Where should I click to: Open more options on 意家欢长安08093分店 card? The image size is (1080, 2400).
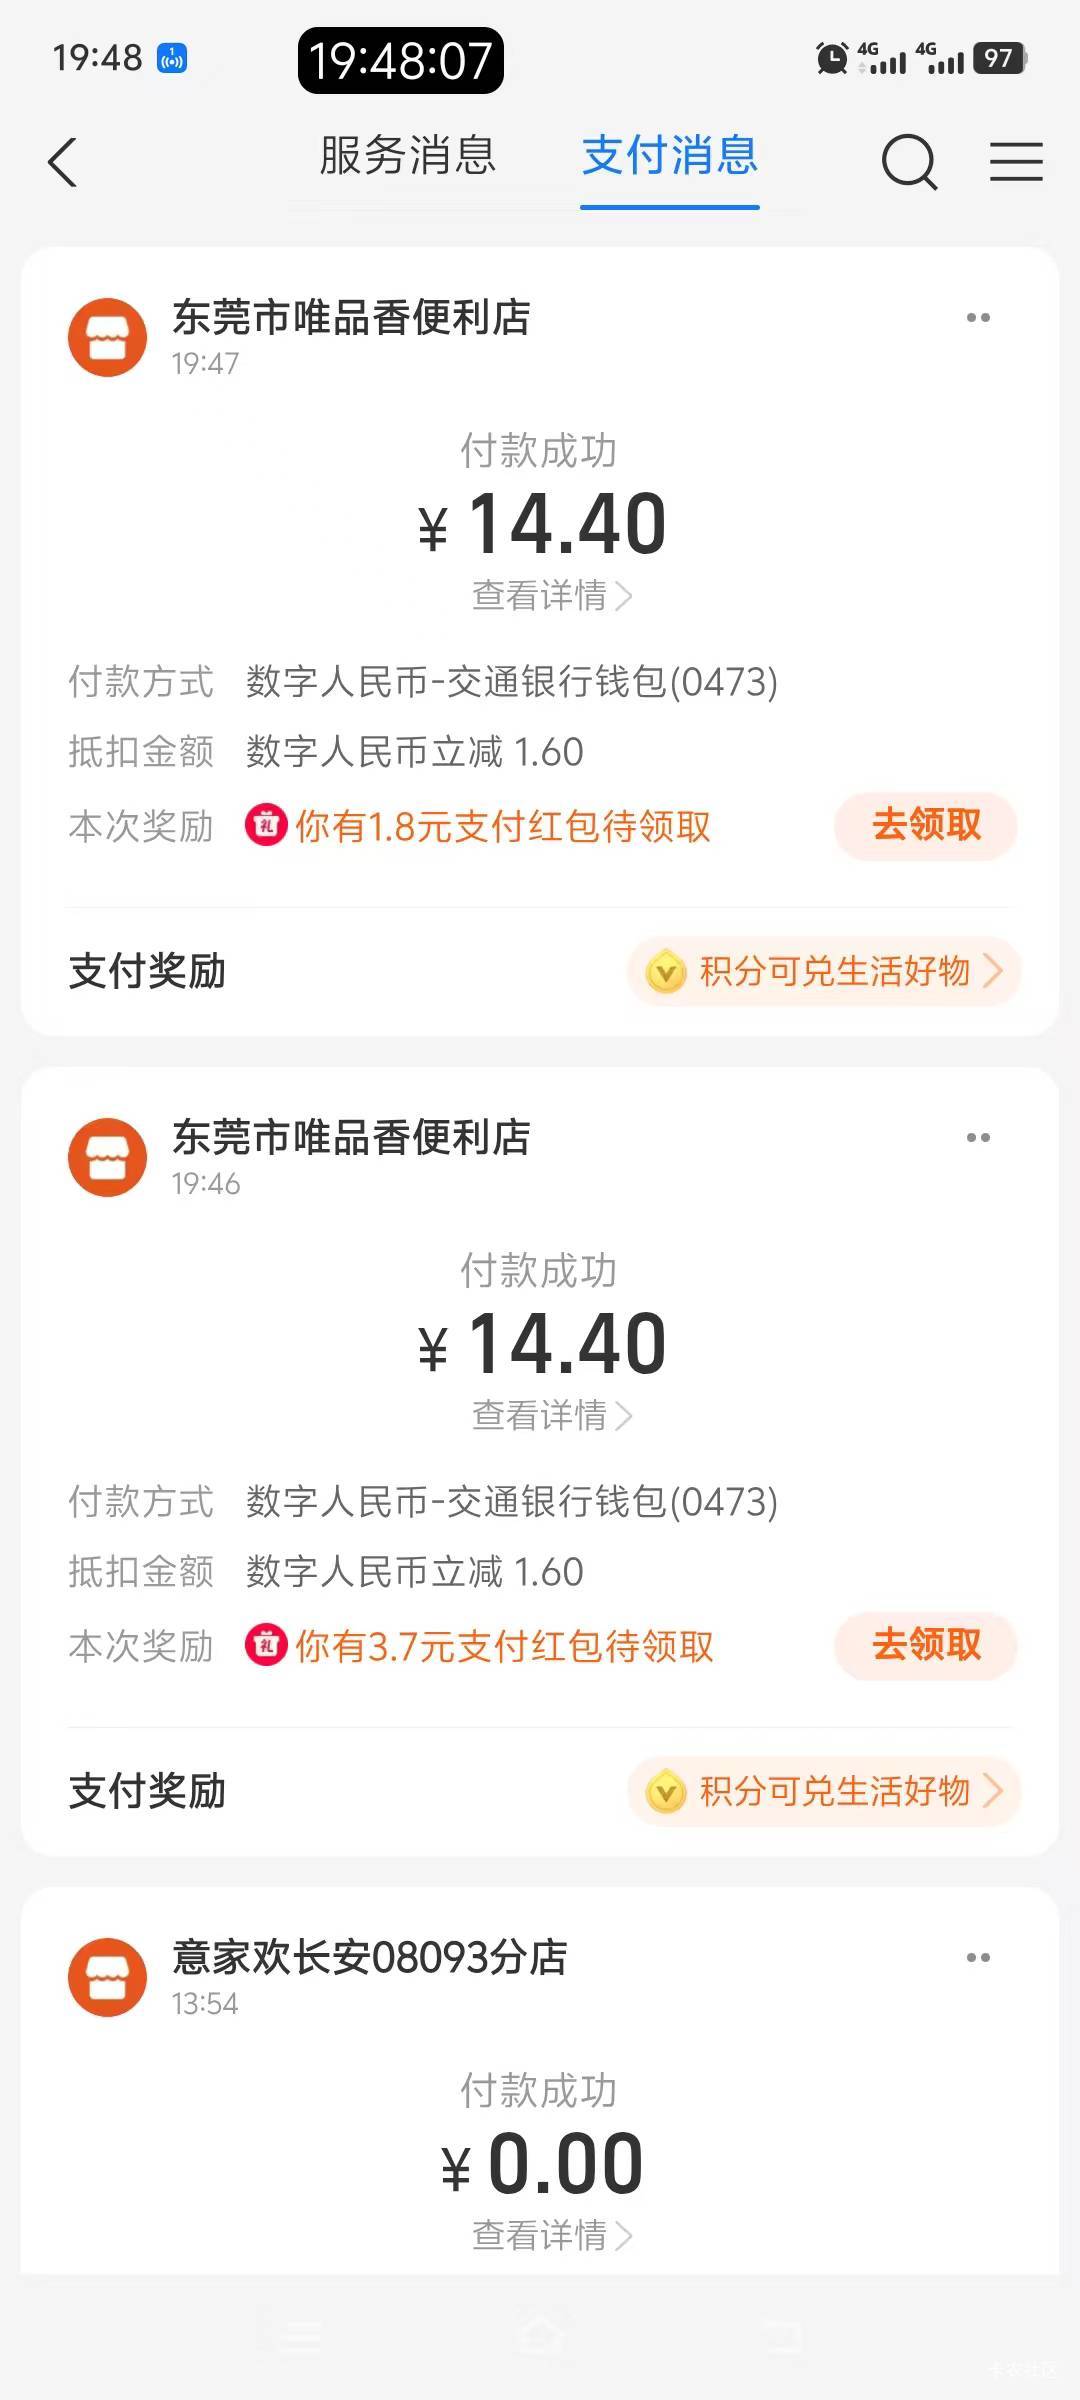(978, 1958)
